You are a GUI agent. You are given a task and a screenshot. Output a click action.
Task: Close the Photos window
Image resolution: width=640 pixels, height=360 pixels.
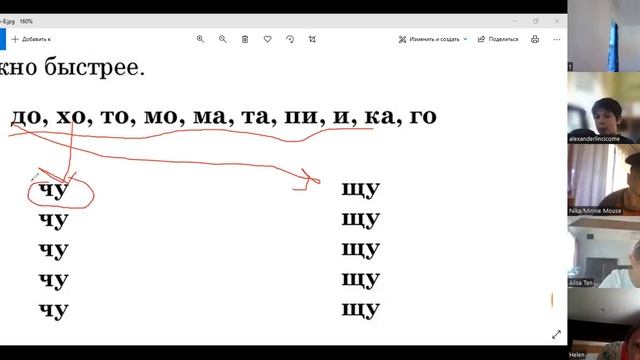(x=557, y=21)
